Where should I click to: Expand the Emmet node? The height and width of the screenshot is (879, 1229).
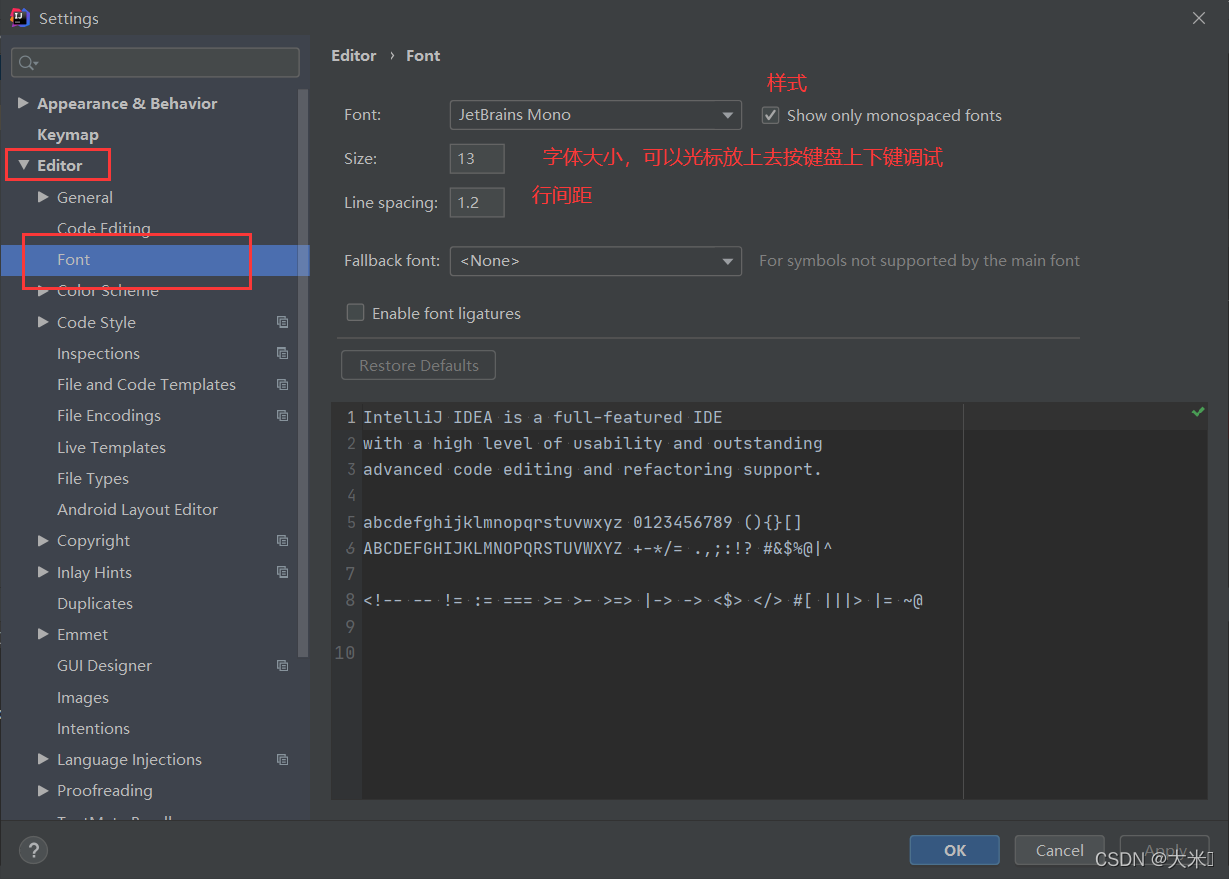43,634
